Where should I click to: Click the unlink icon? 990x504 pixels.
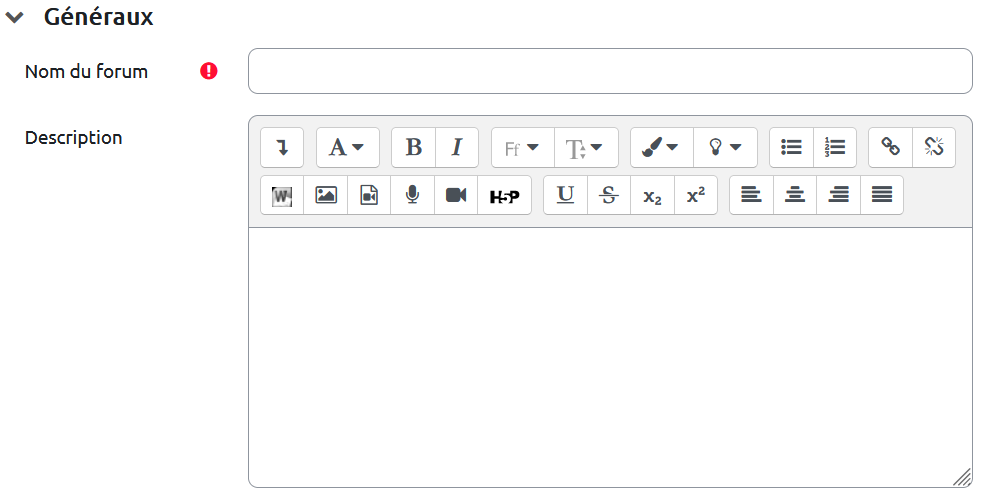[x=934, y=147]
